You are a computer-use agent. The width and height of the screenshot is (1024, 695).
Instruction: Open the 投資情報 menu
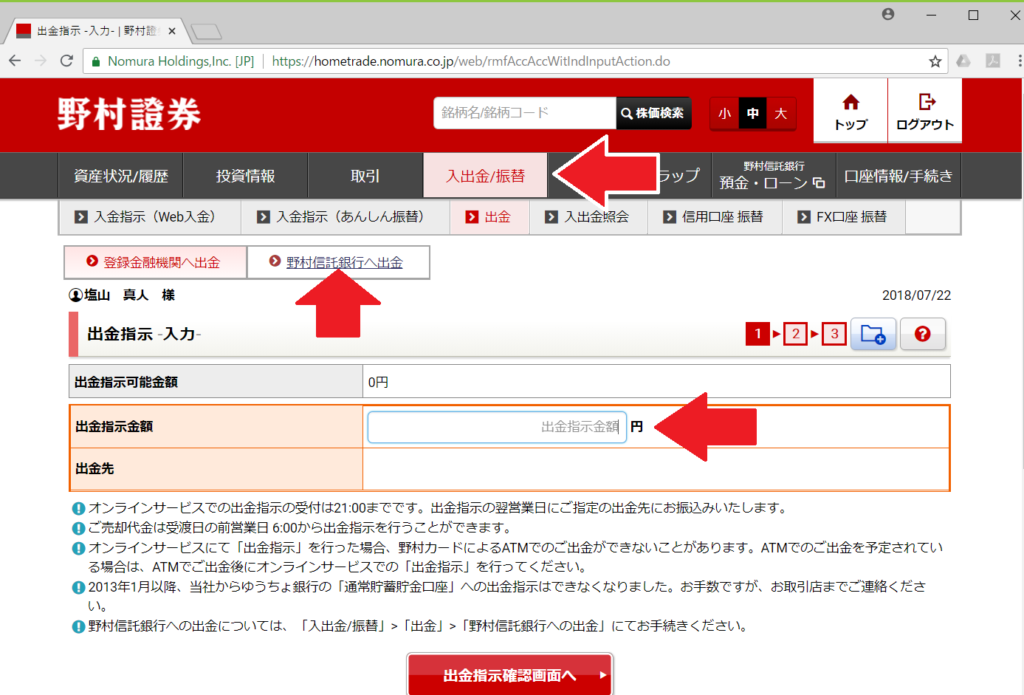[x=245, y=176]
